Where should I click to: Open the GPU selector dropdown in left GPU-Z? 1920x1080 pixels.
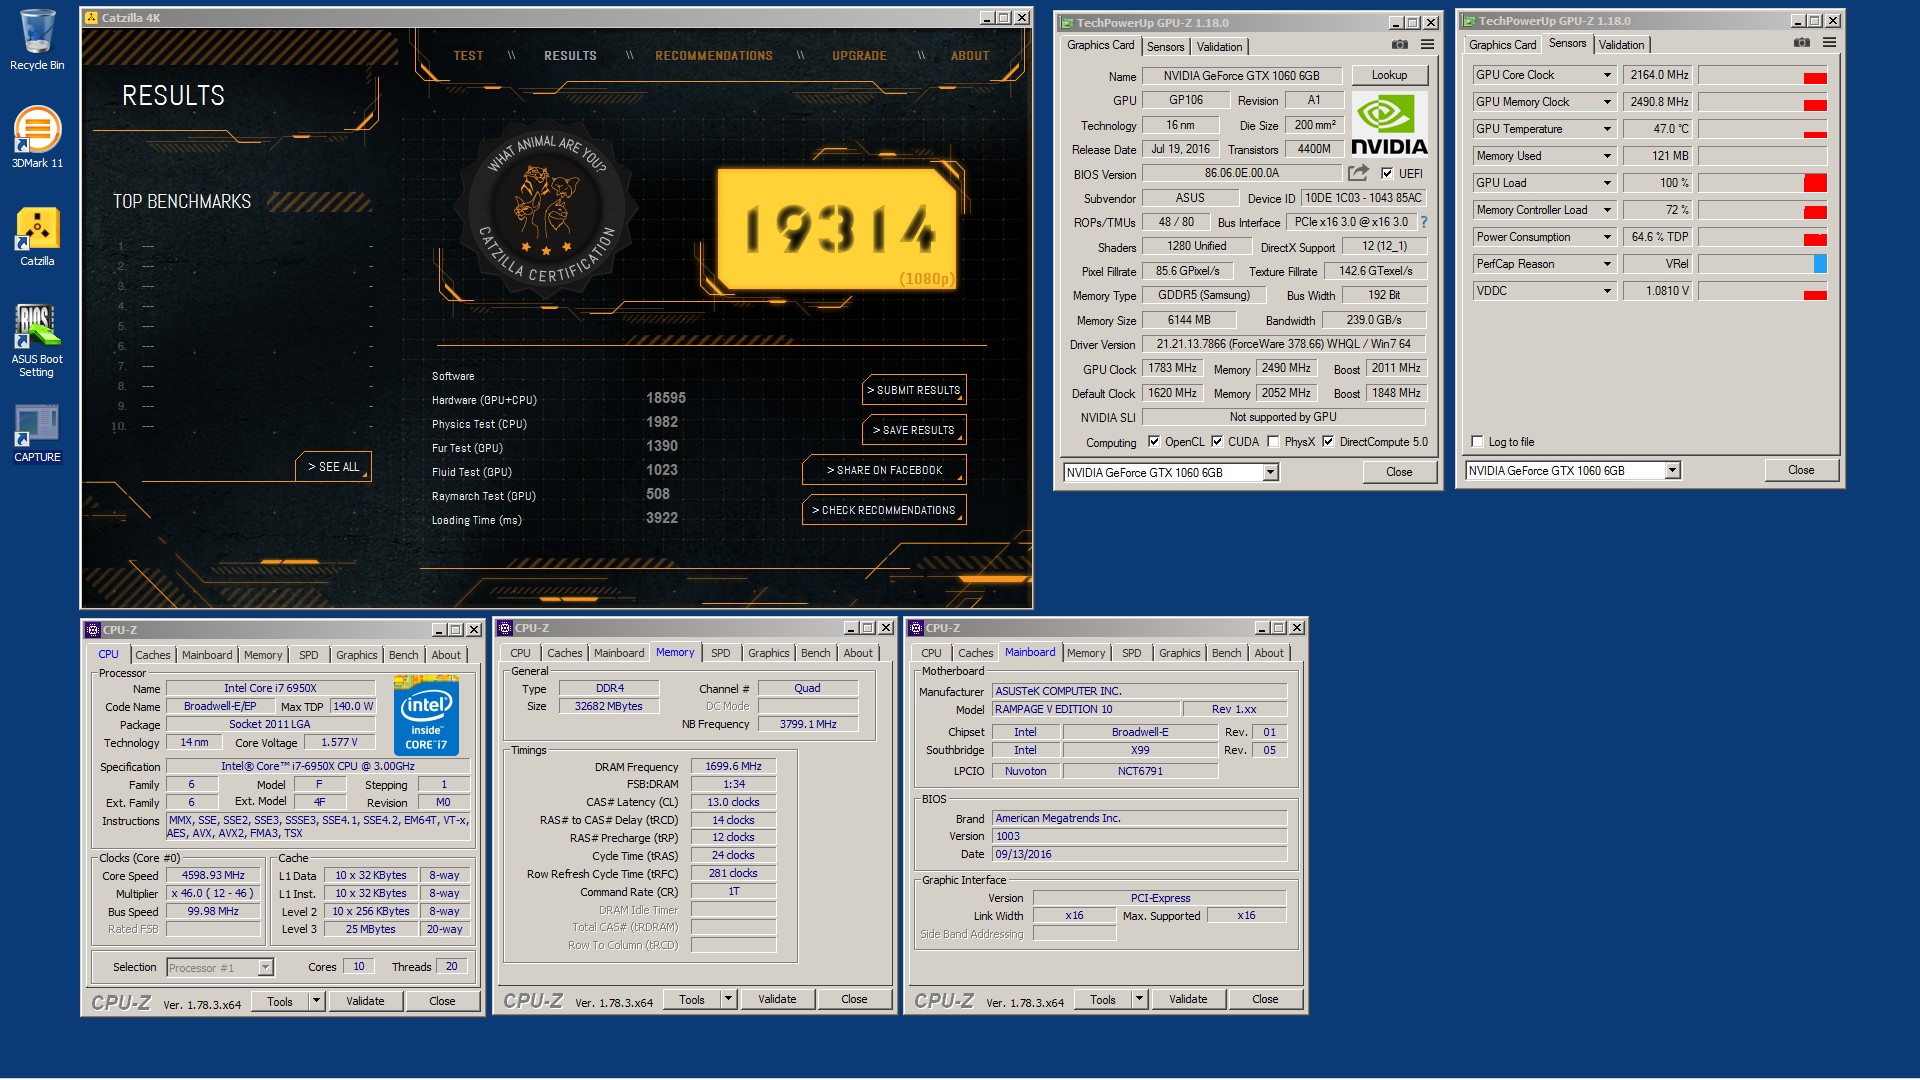click(1270, 472)
